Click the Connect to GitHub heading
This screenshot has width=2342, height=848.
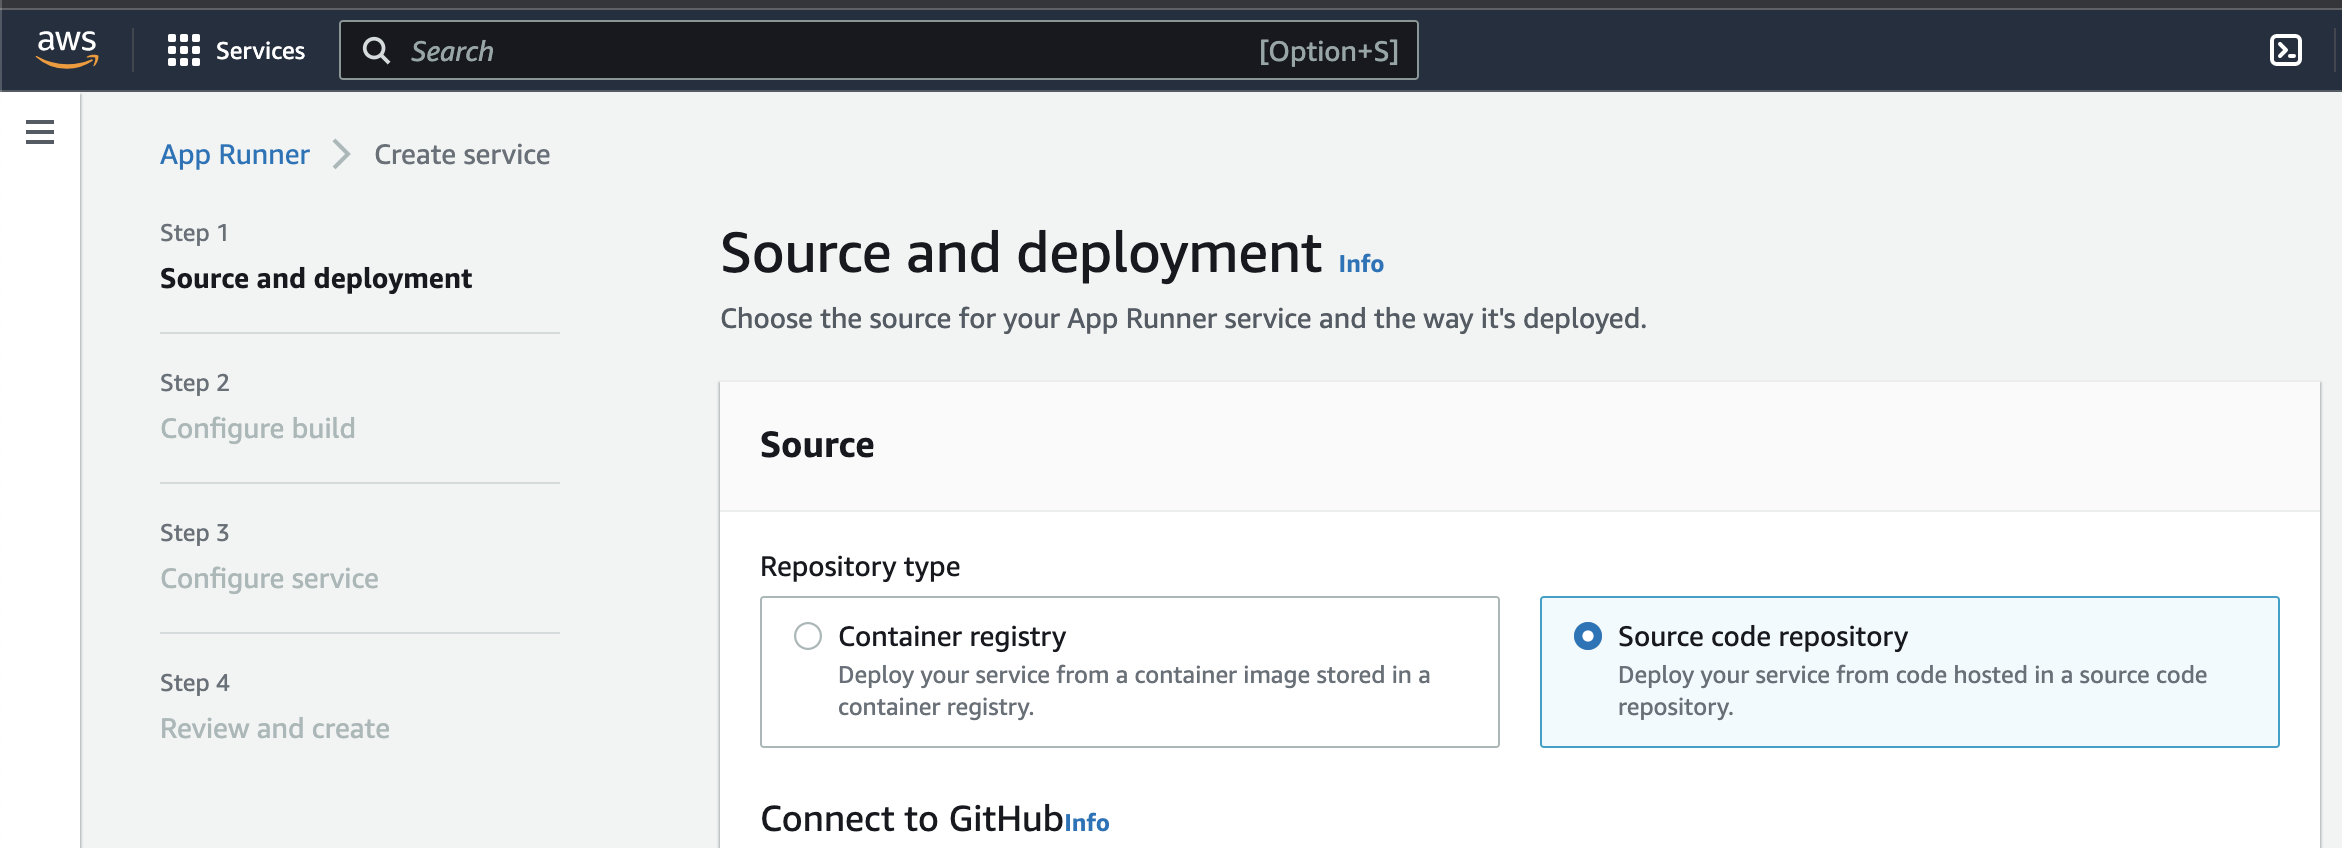[911, 819]
